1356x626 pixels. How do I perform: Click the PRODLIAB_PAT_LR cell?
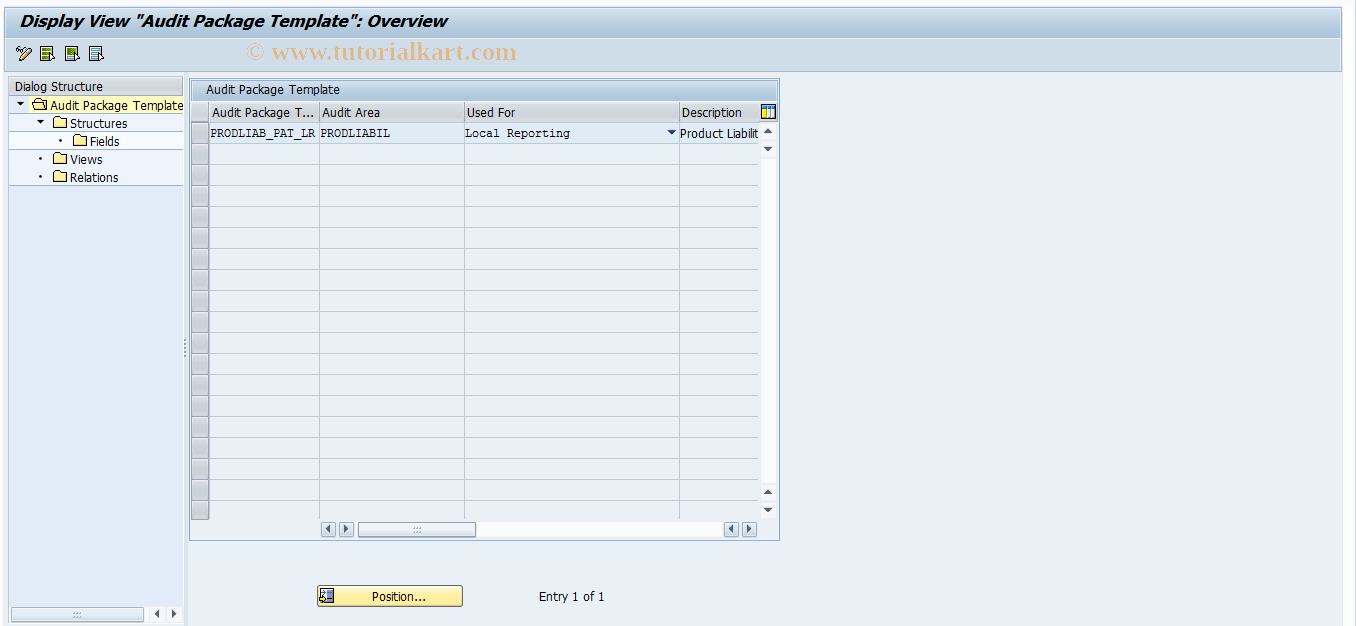(x=264, y=133)
